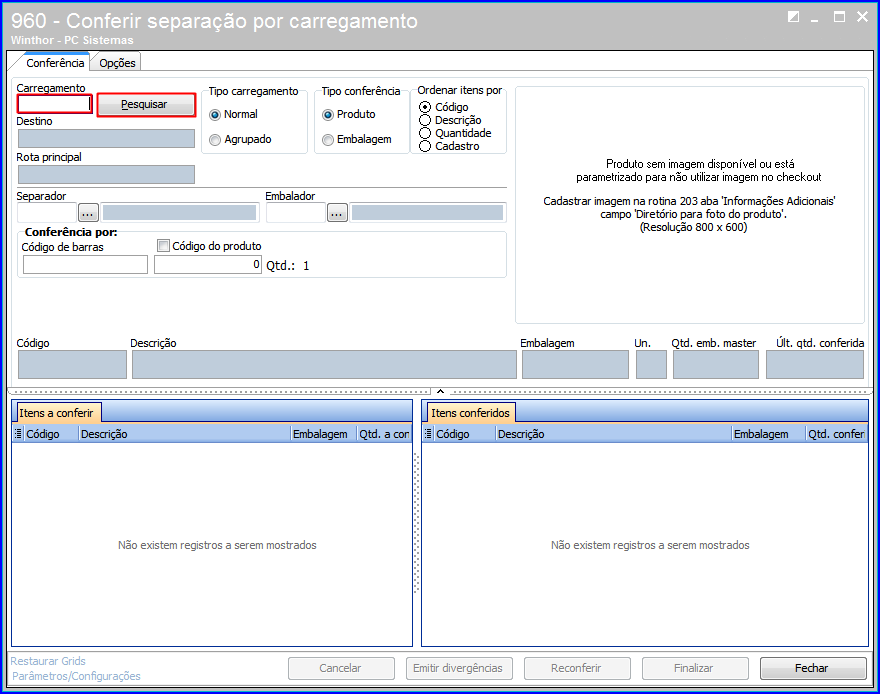Sort Itens a conferir by Embalagem column
Screen dimensions: 880x694
324,434
